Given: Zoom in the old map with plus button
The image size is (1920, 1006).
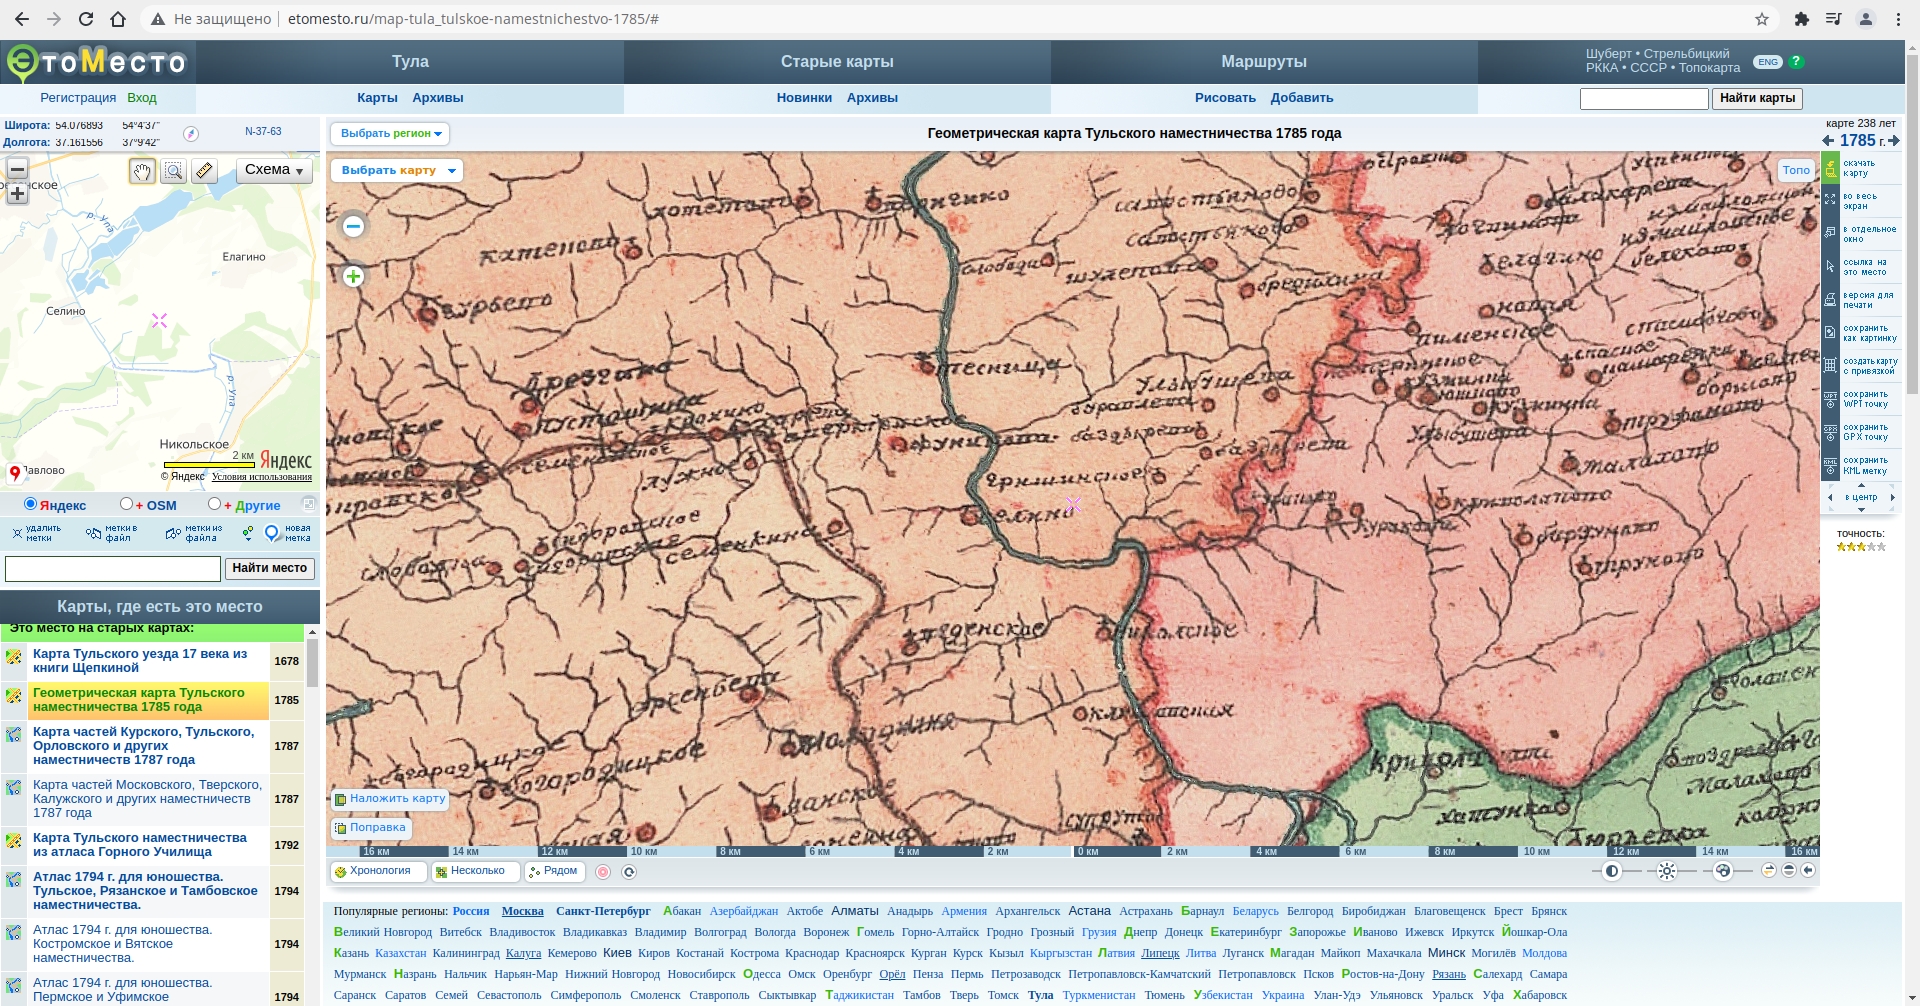Looking at the screenshot, I should tap(353, 277).
